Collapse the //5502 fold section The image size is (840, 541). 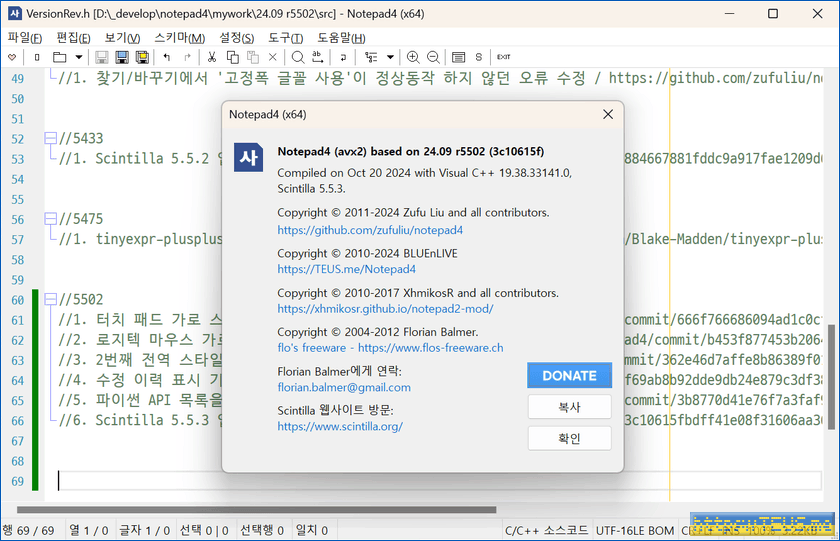[x=48, y=299]
